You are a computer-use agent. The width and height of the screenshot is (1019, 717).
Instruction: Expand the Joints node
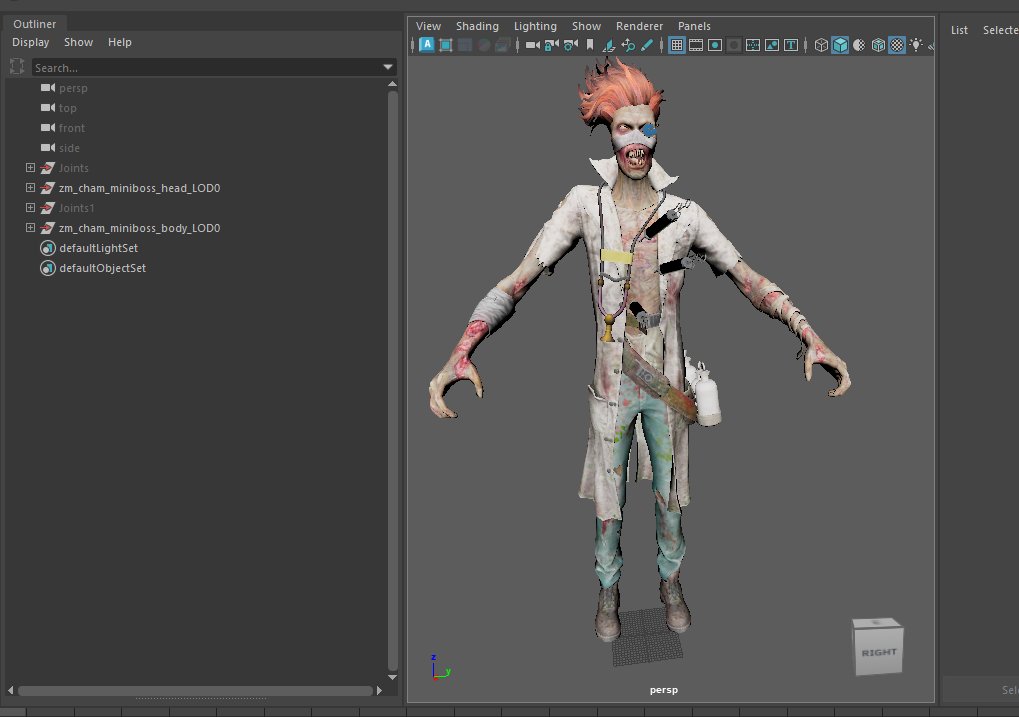[x=30, y=168]
